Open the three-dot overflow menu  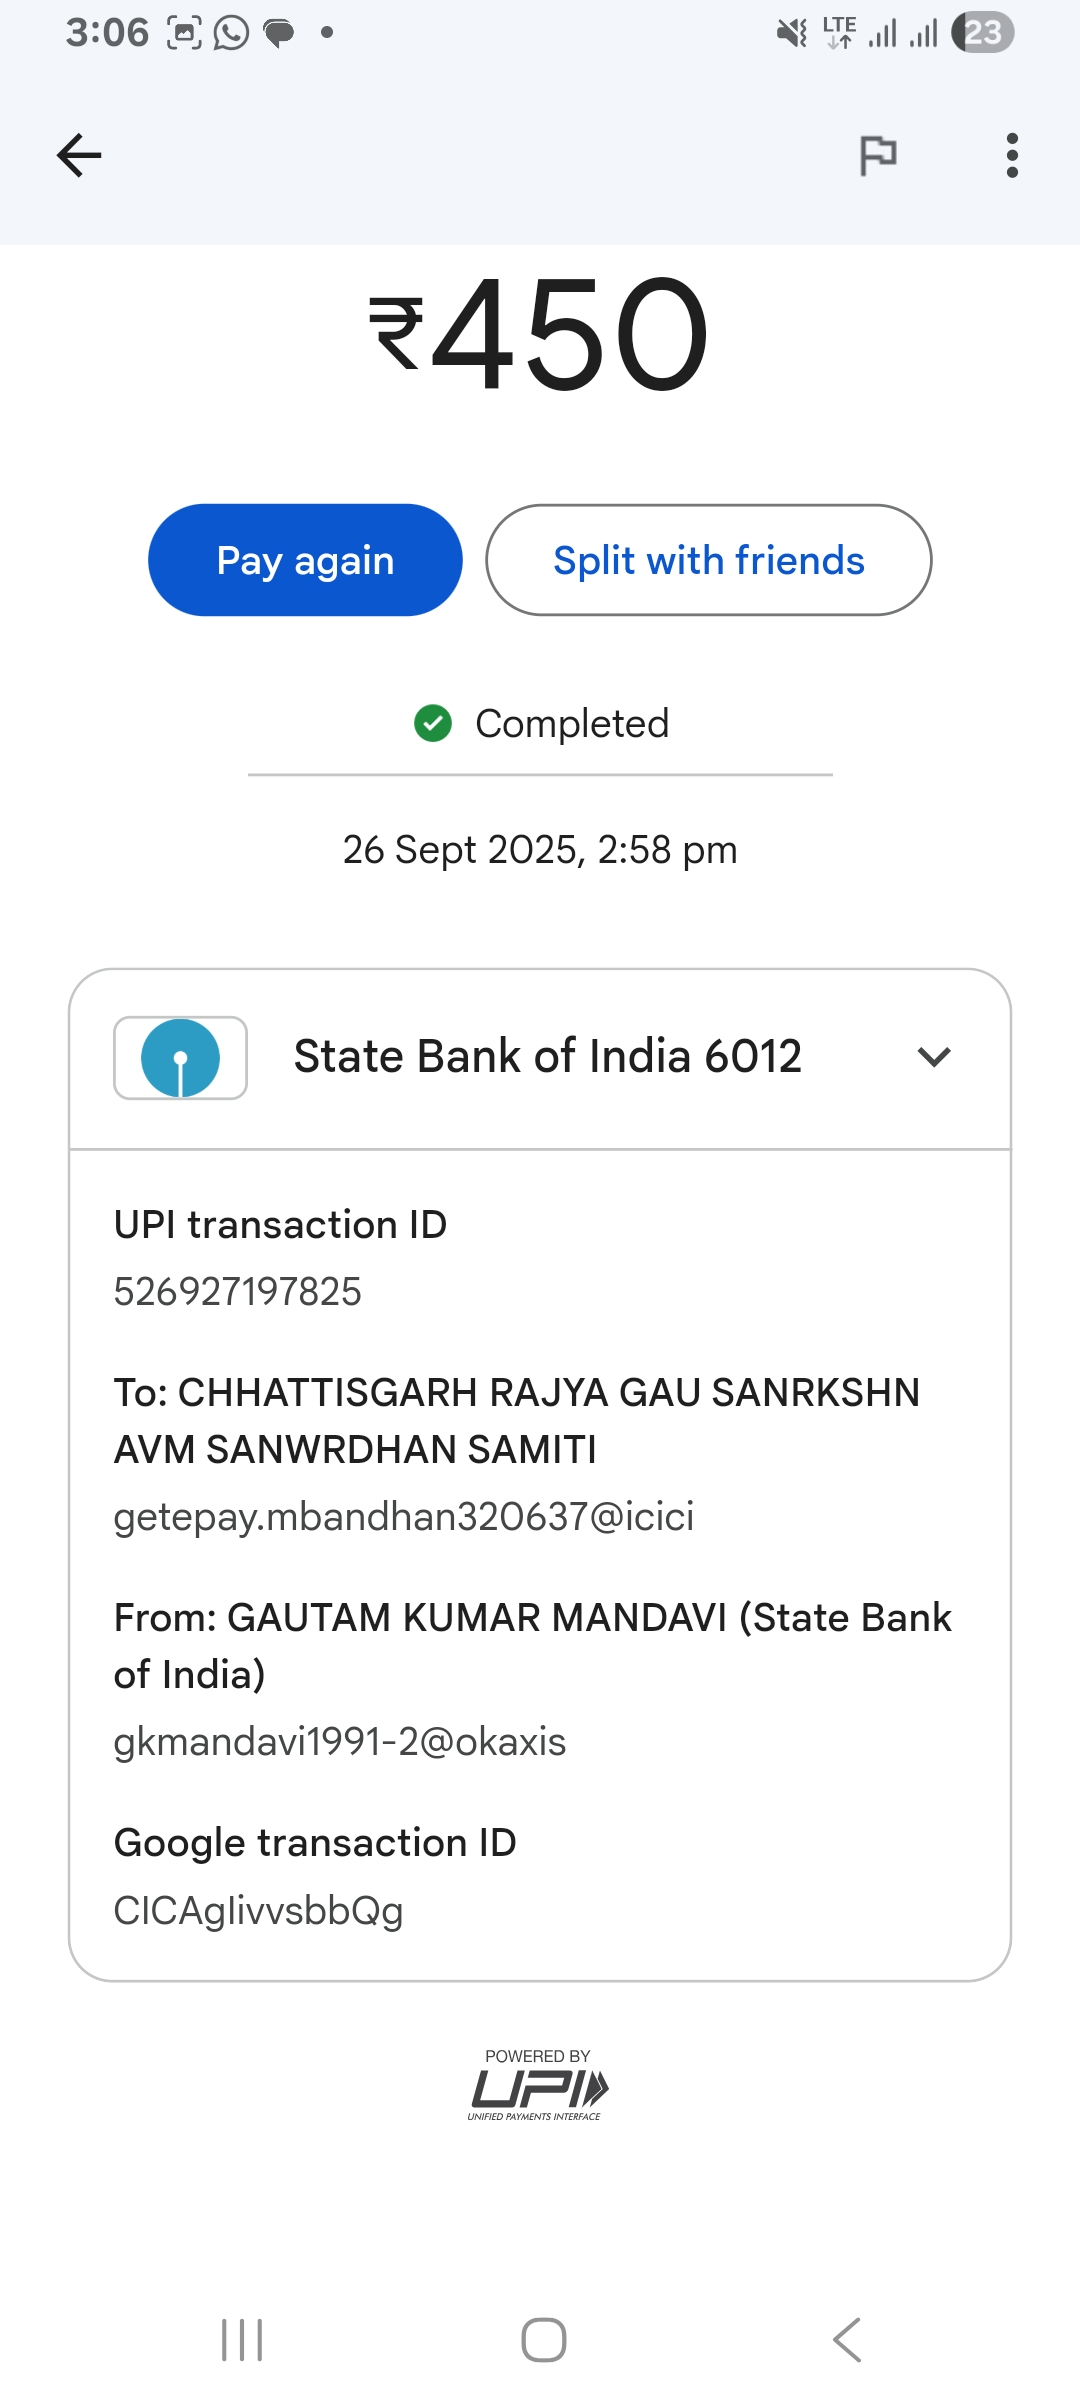coord(1012,155)
